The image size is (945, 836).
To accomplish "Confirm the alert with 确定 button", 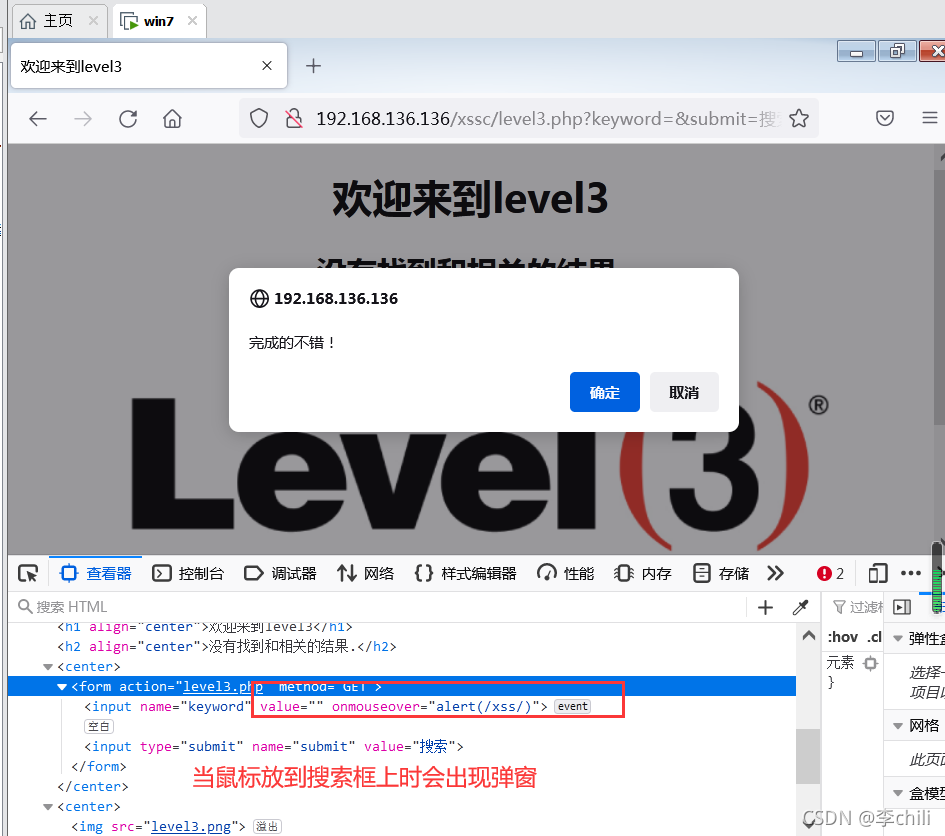I will [x=604, y=392].
